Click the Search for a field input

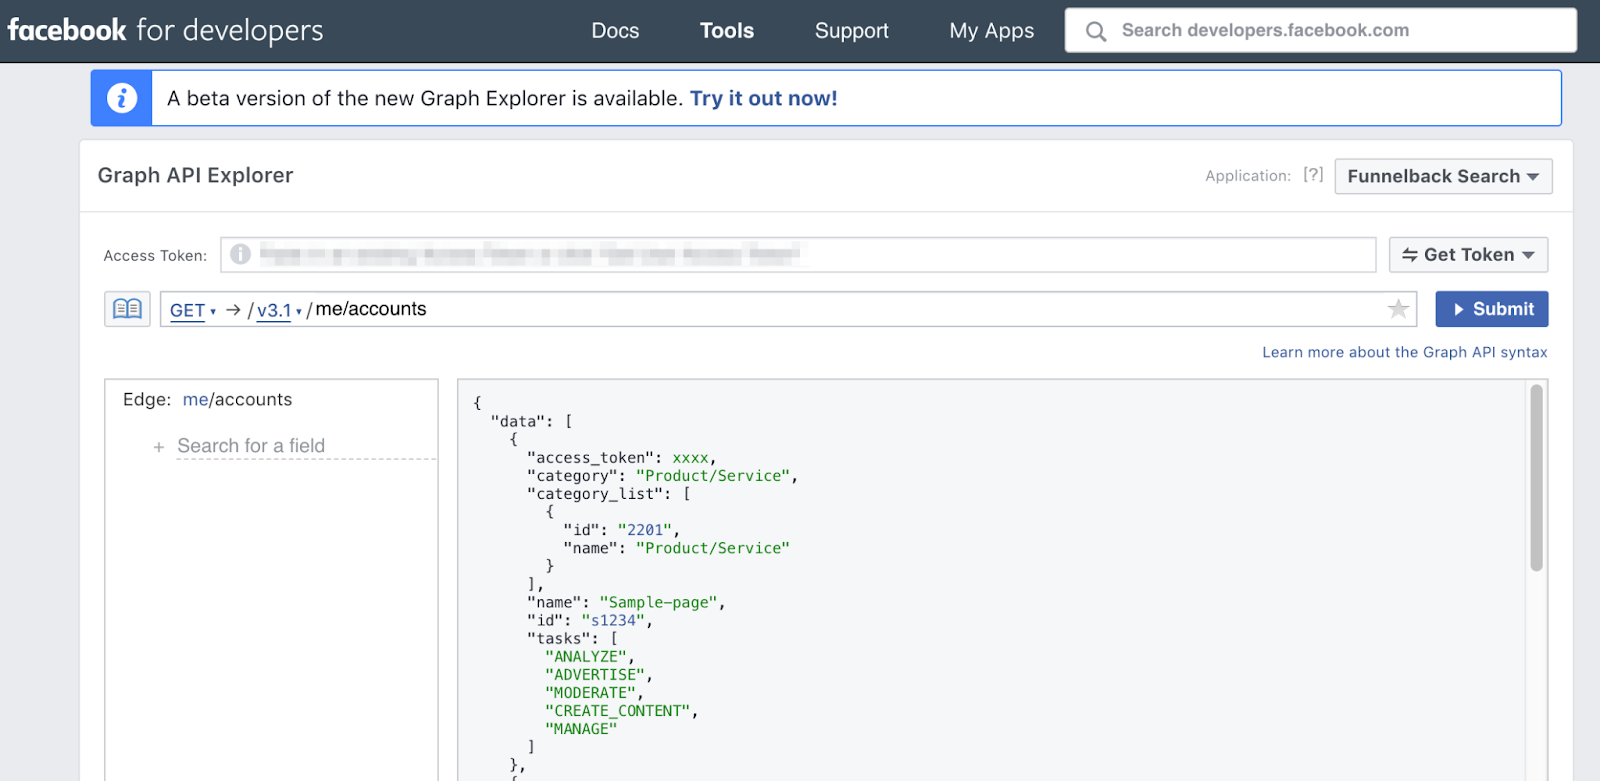pyautogui.click(x=306, y=446)
